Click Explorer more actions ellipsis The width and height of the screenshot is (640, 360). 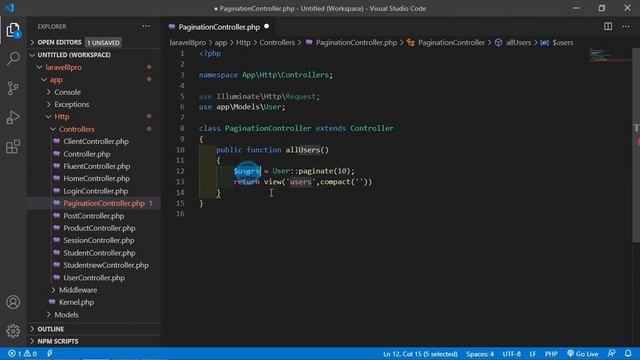[146, 27]
